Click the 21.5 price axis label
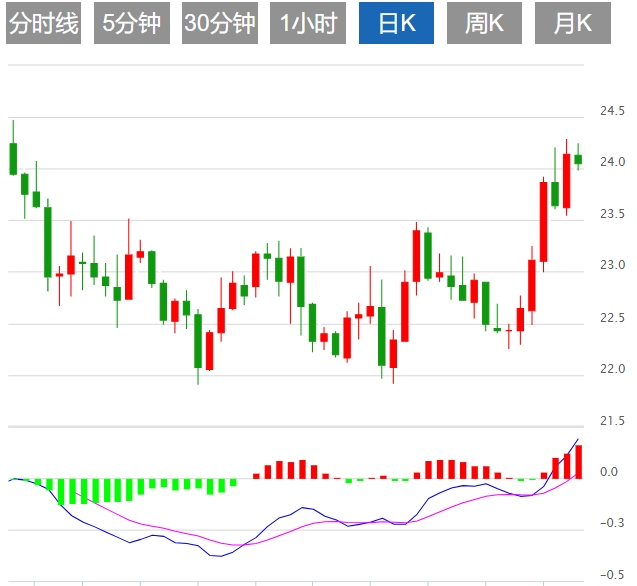Screen dimensions: 637x586 612,421
